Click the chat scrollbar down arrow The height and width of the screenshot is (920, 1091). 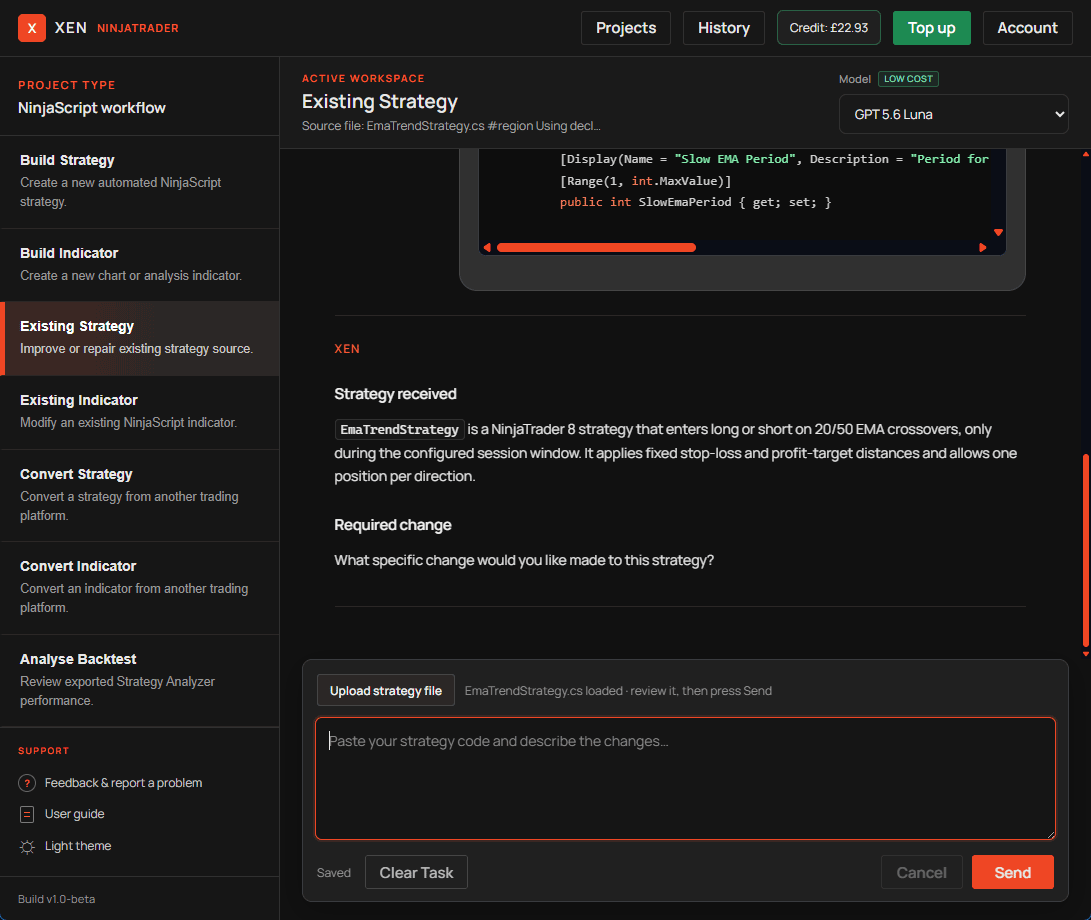[x=1085, y=654]
